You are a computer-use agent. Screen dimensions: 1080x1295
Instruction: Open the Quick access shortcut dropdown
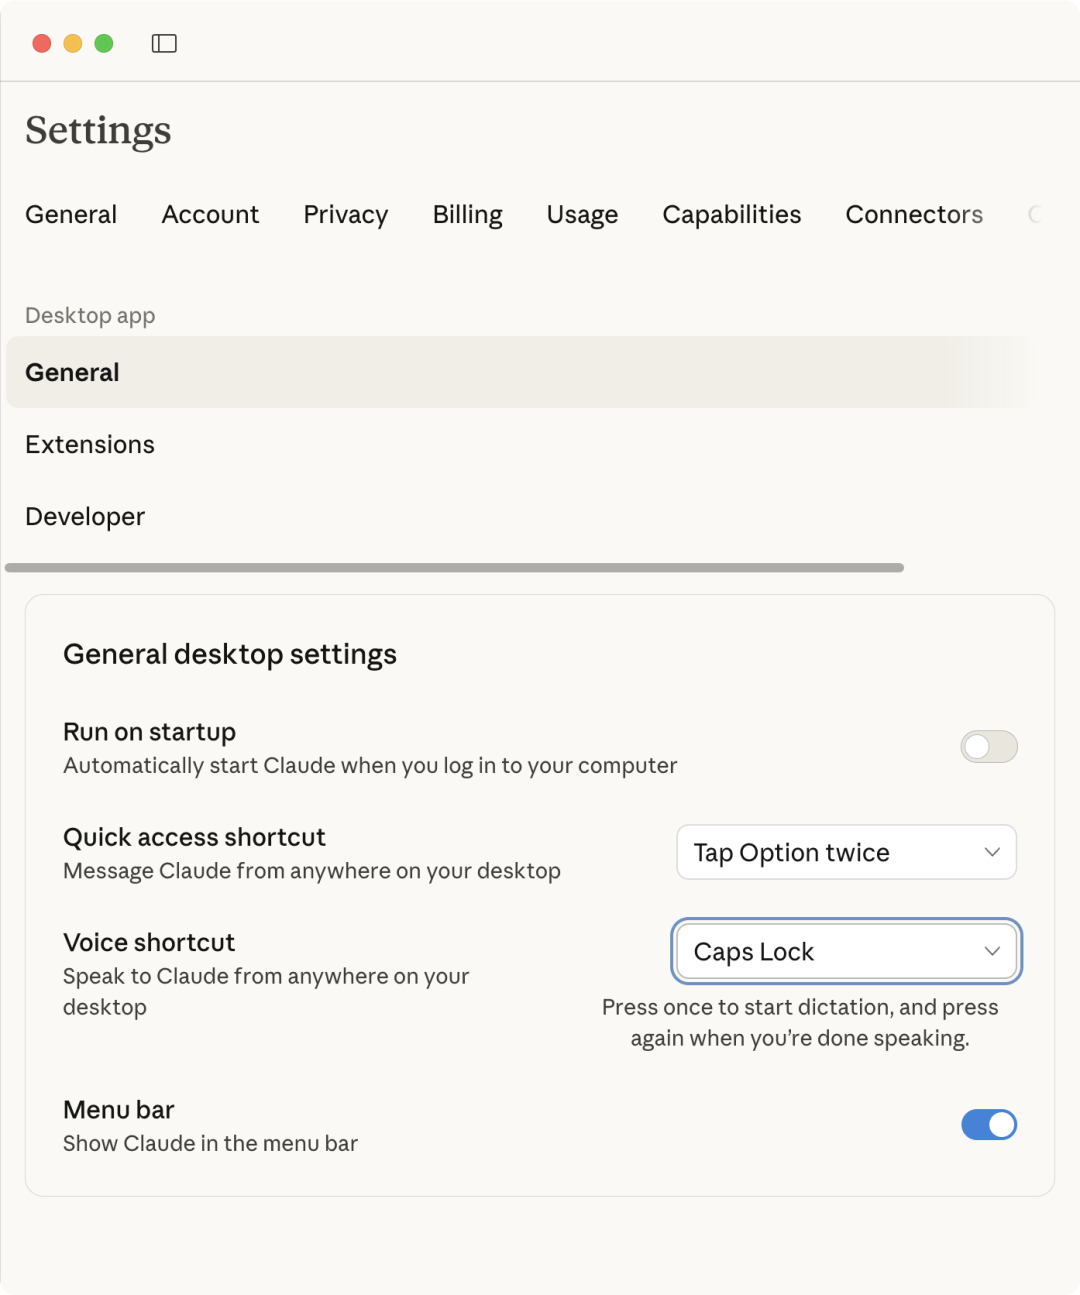click(x=846, y=852)
